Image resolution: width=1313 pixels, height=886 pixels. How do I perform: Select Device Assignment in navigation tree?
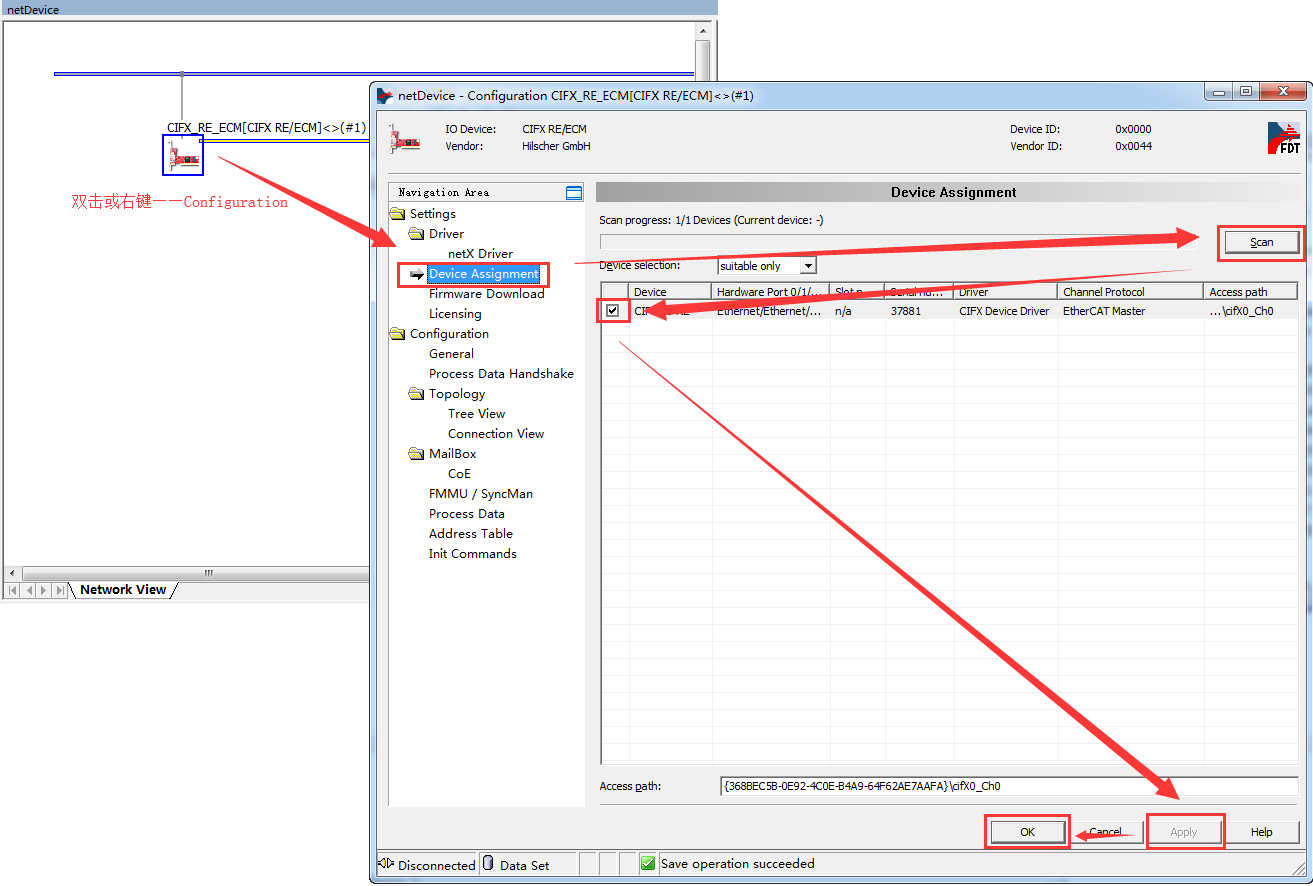click(484, 273)
